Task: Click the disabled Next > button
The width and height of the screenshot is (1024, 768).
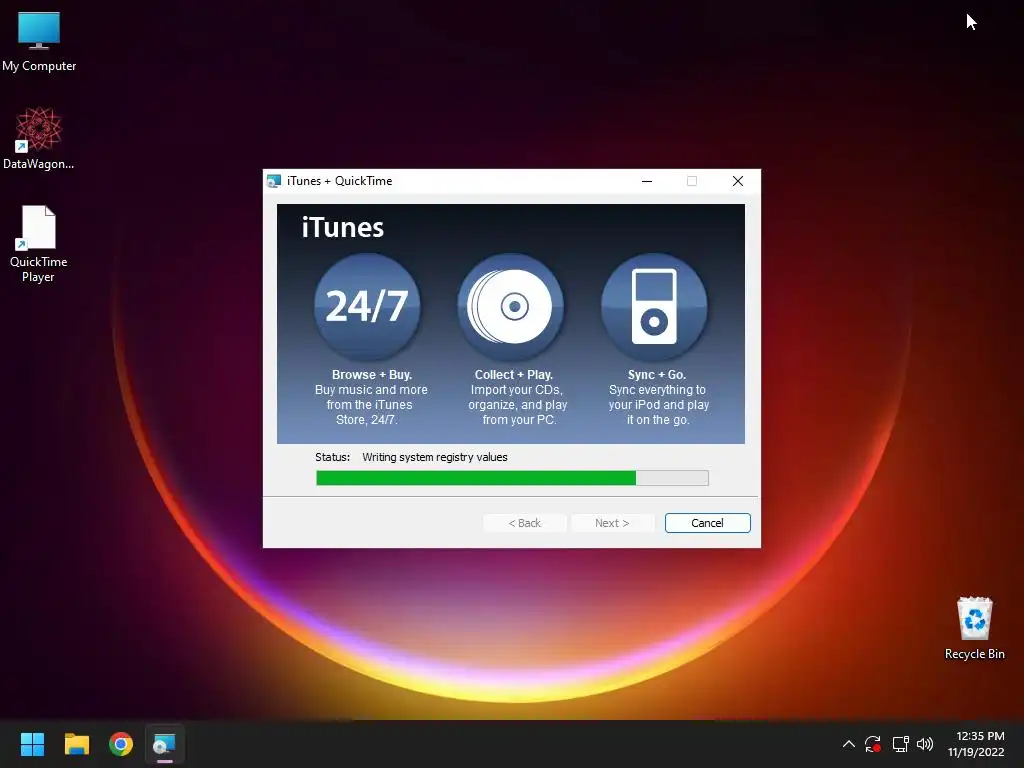Action: (612, 523)
